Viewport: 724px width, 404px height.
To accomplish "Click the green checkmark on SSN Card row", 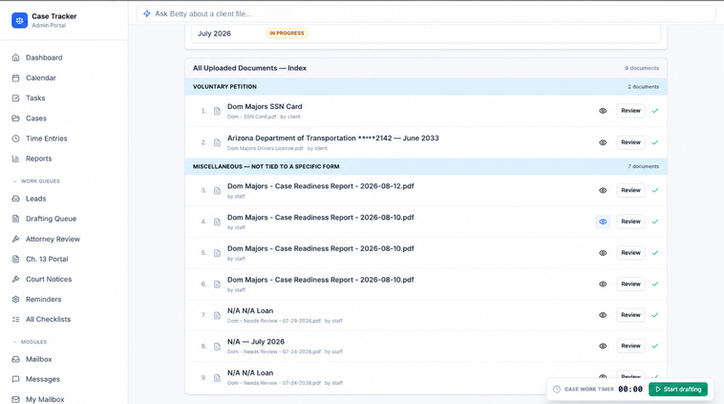I will [655, 111].
